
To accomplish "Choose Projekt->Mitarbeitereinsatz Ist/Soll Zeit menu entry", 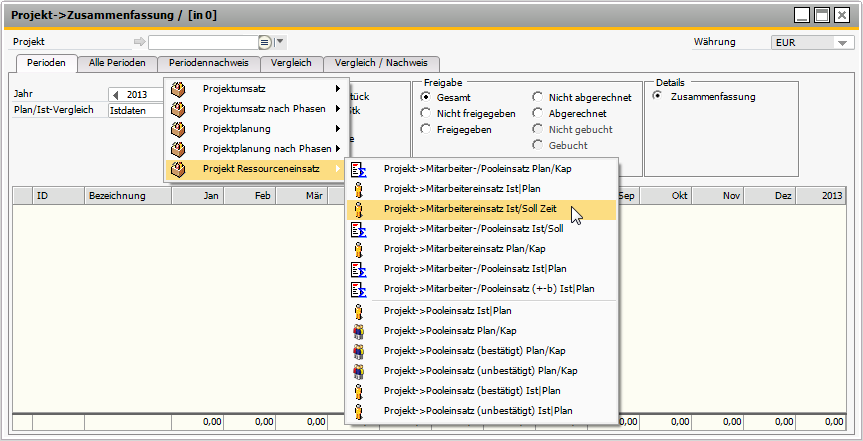I will [x=482, y=209].
